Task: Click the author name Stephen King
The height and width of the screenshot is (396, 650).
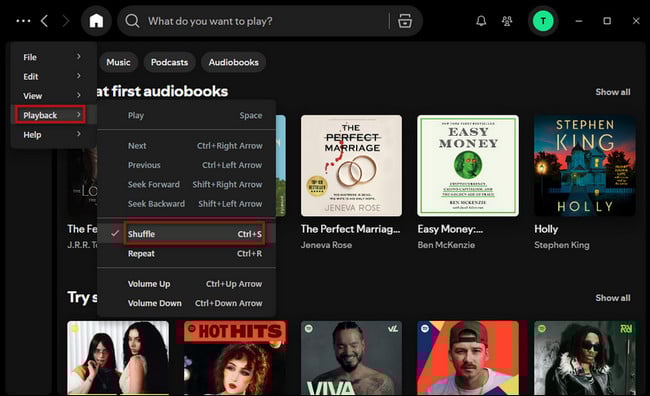Action: coord(562,245)
